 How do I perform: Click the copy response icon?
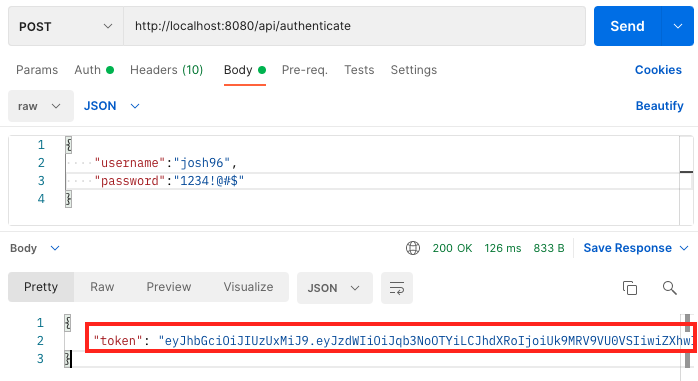[629, 288]
